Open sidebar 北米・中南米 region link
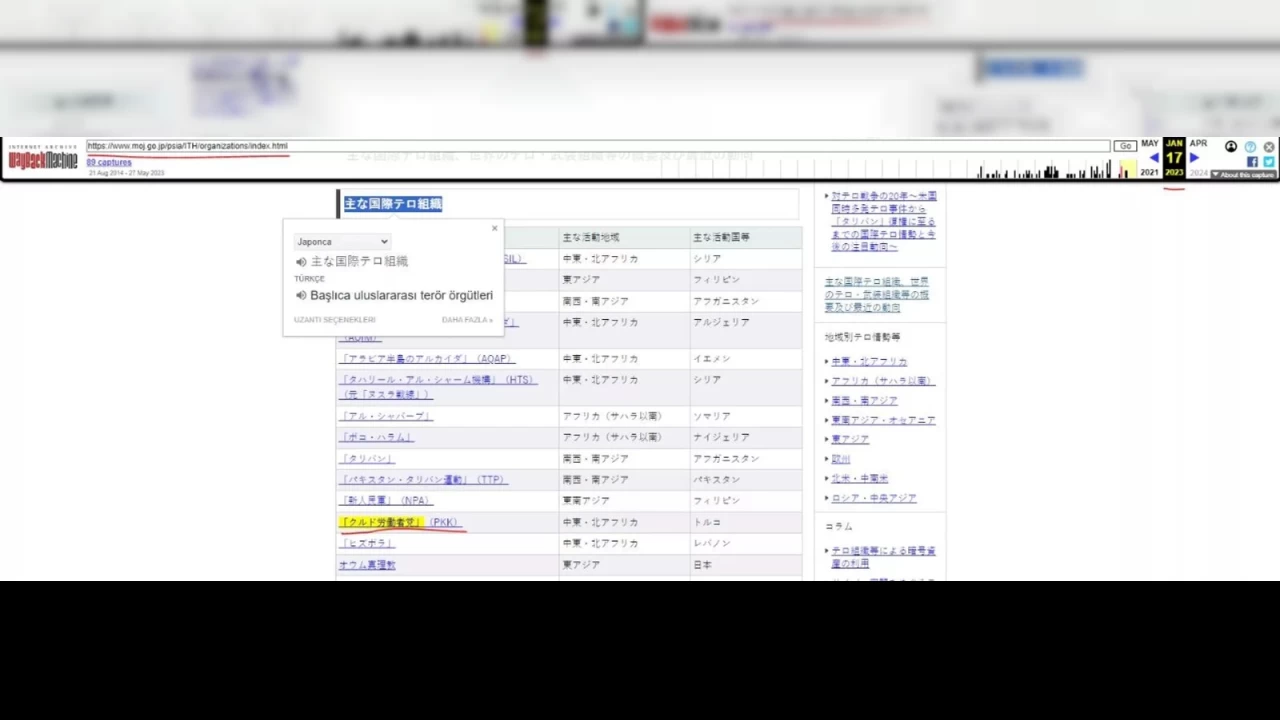Screen dimensions: 1280x720 coord(860,478)
